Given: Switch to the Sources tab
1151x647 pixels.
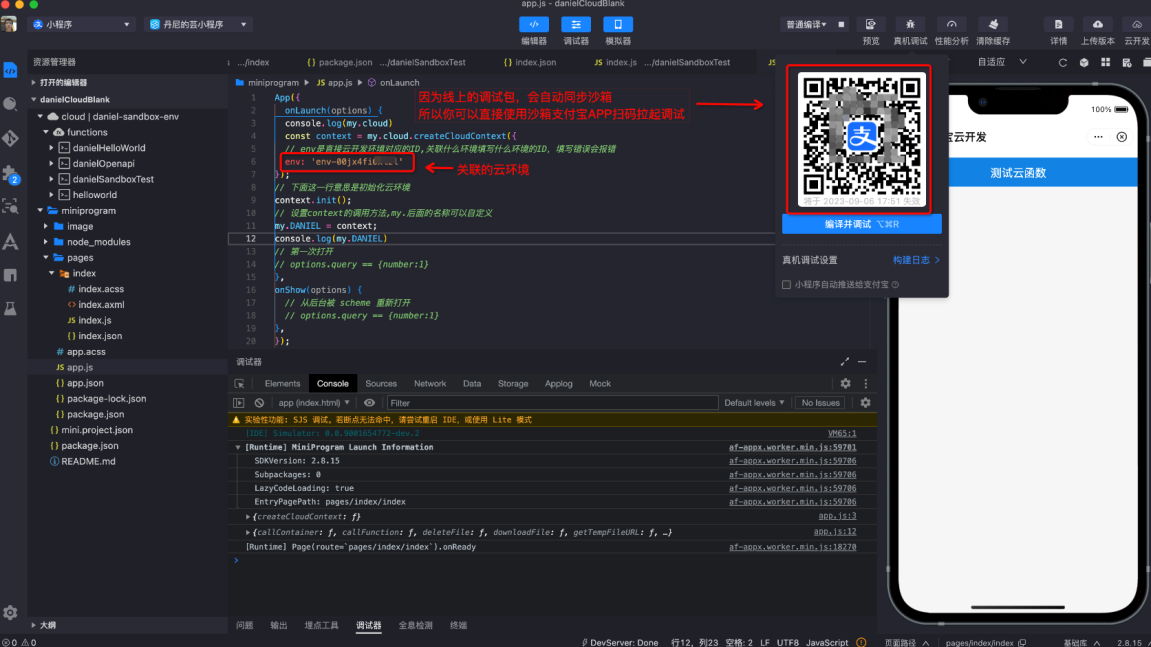Looking at the screenshot, I should click(381, 383).
